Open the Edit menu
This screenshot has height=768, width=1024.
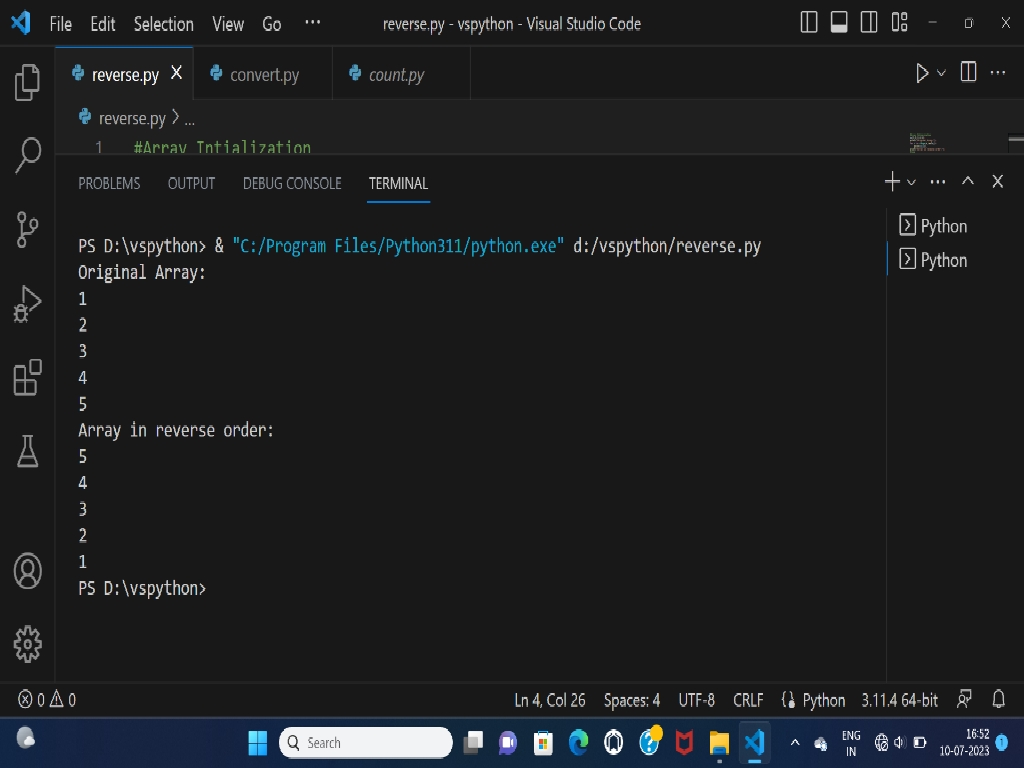click(x=103, y=24)
